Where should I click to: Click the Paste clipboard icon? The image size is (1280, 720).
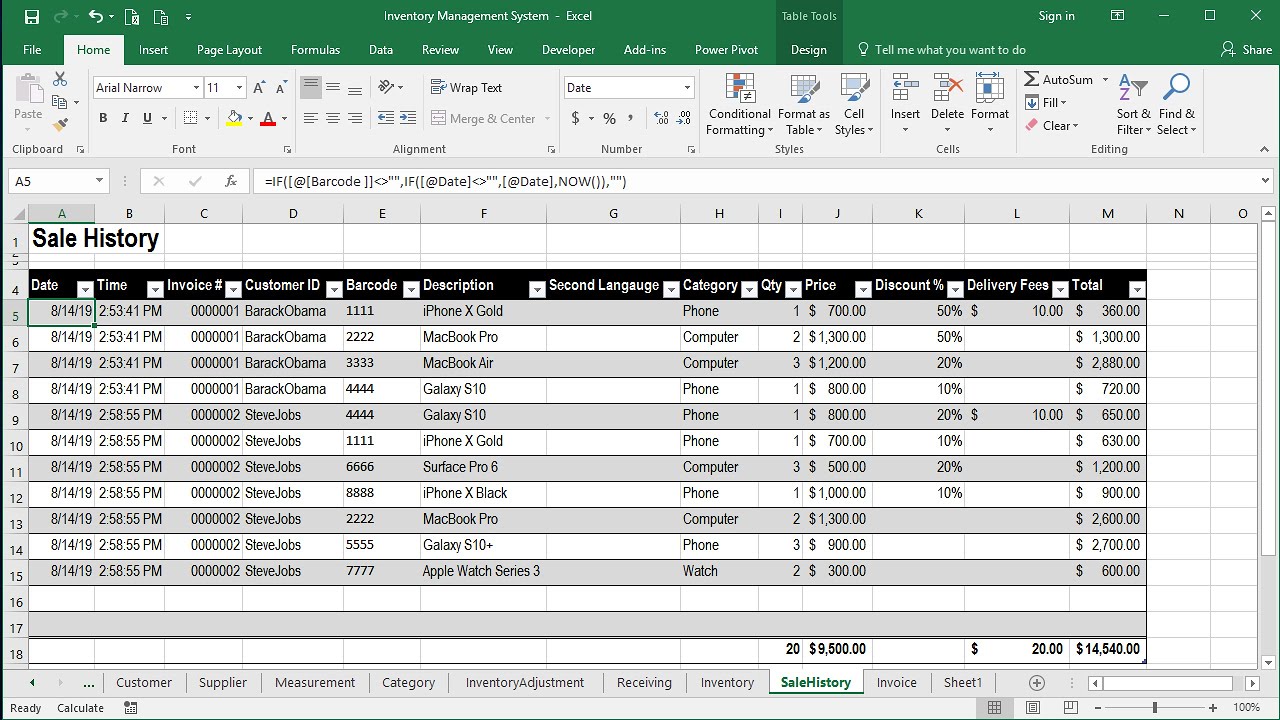click(x=28, y=90)
